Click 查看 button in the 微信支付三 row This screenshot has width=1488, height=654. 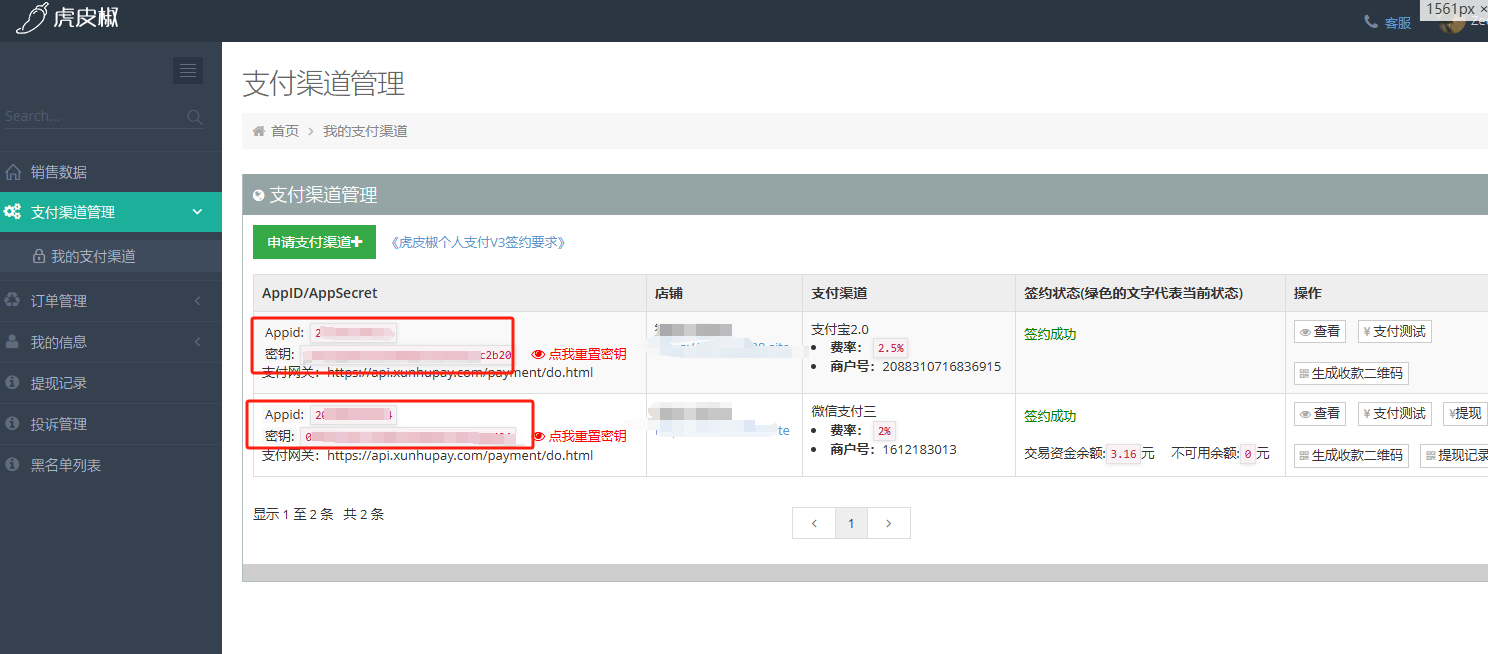coord(1320,413)
